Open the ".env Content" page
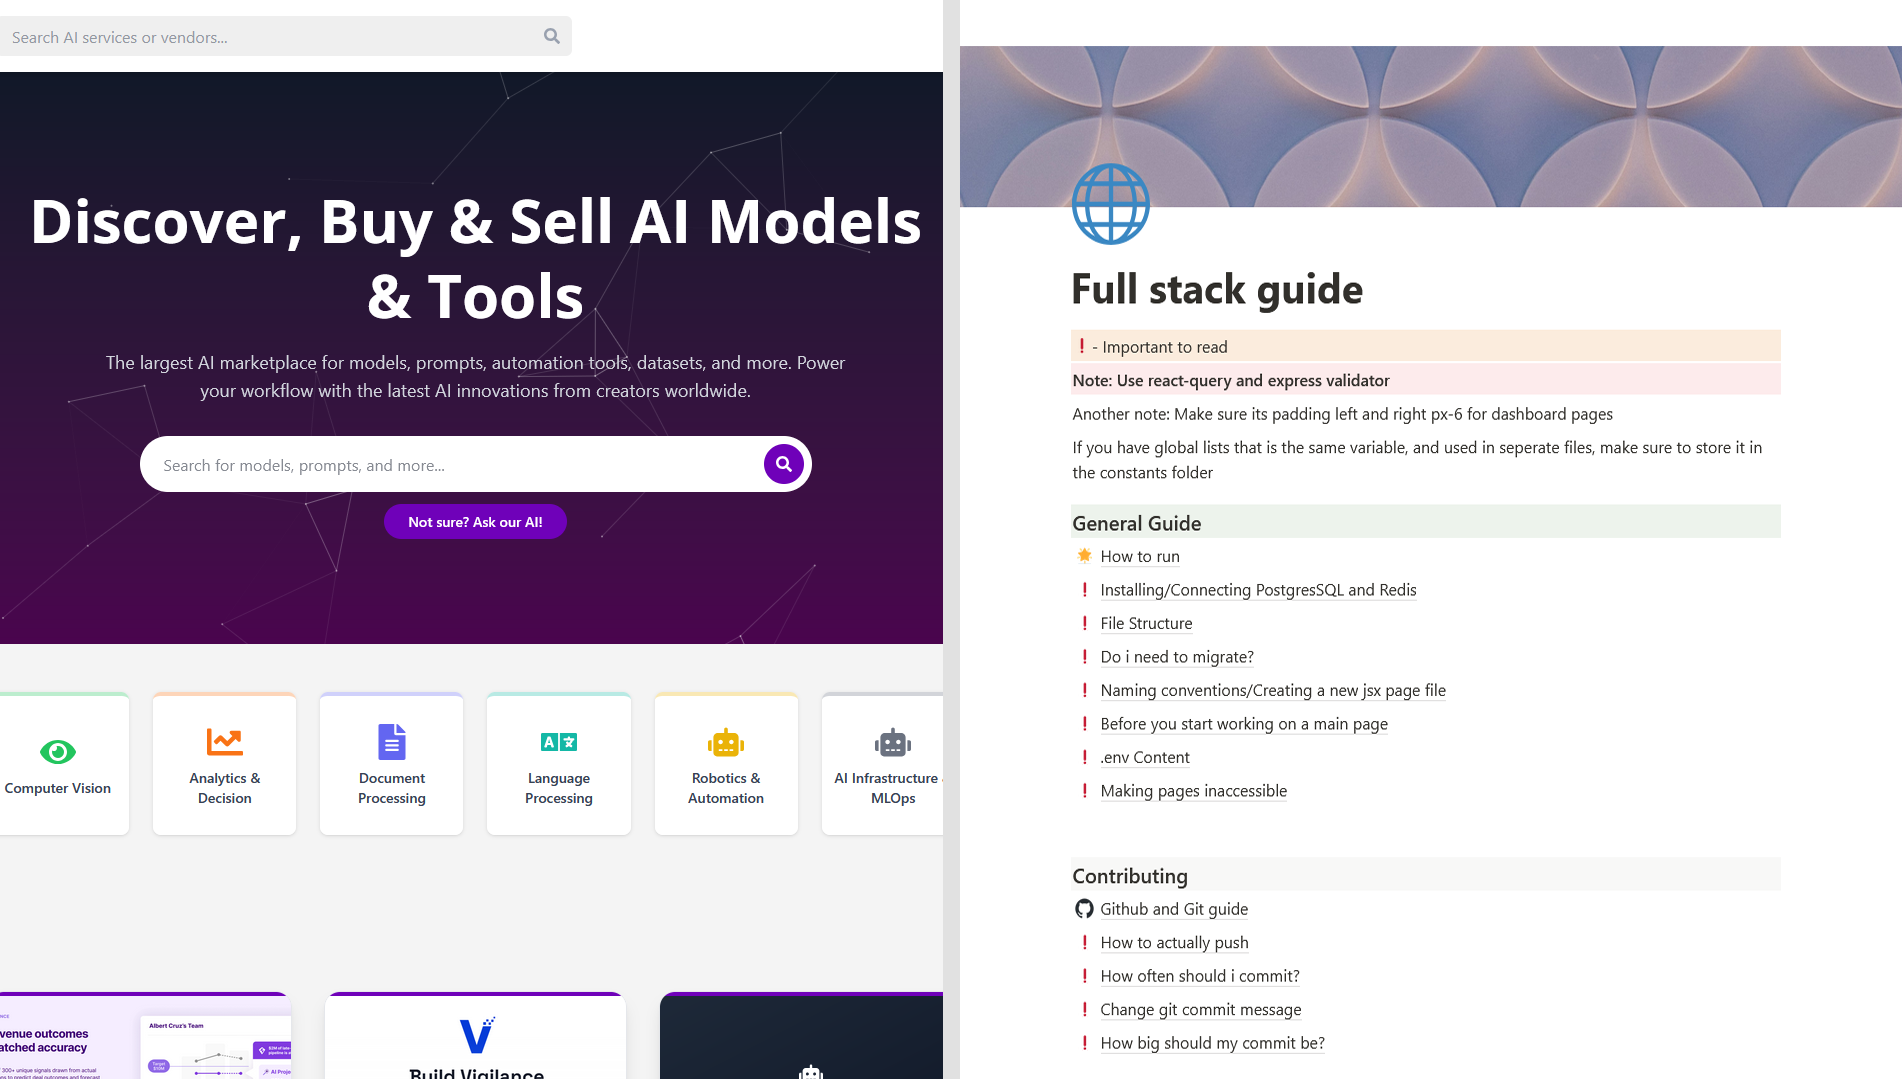Screen dimensions: 1902x1079 pyautogui.click(x=1145, y=757)
